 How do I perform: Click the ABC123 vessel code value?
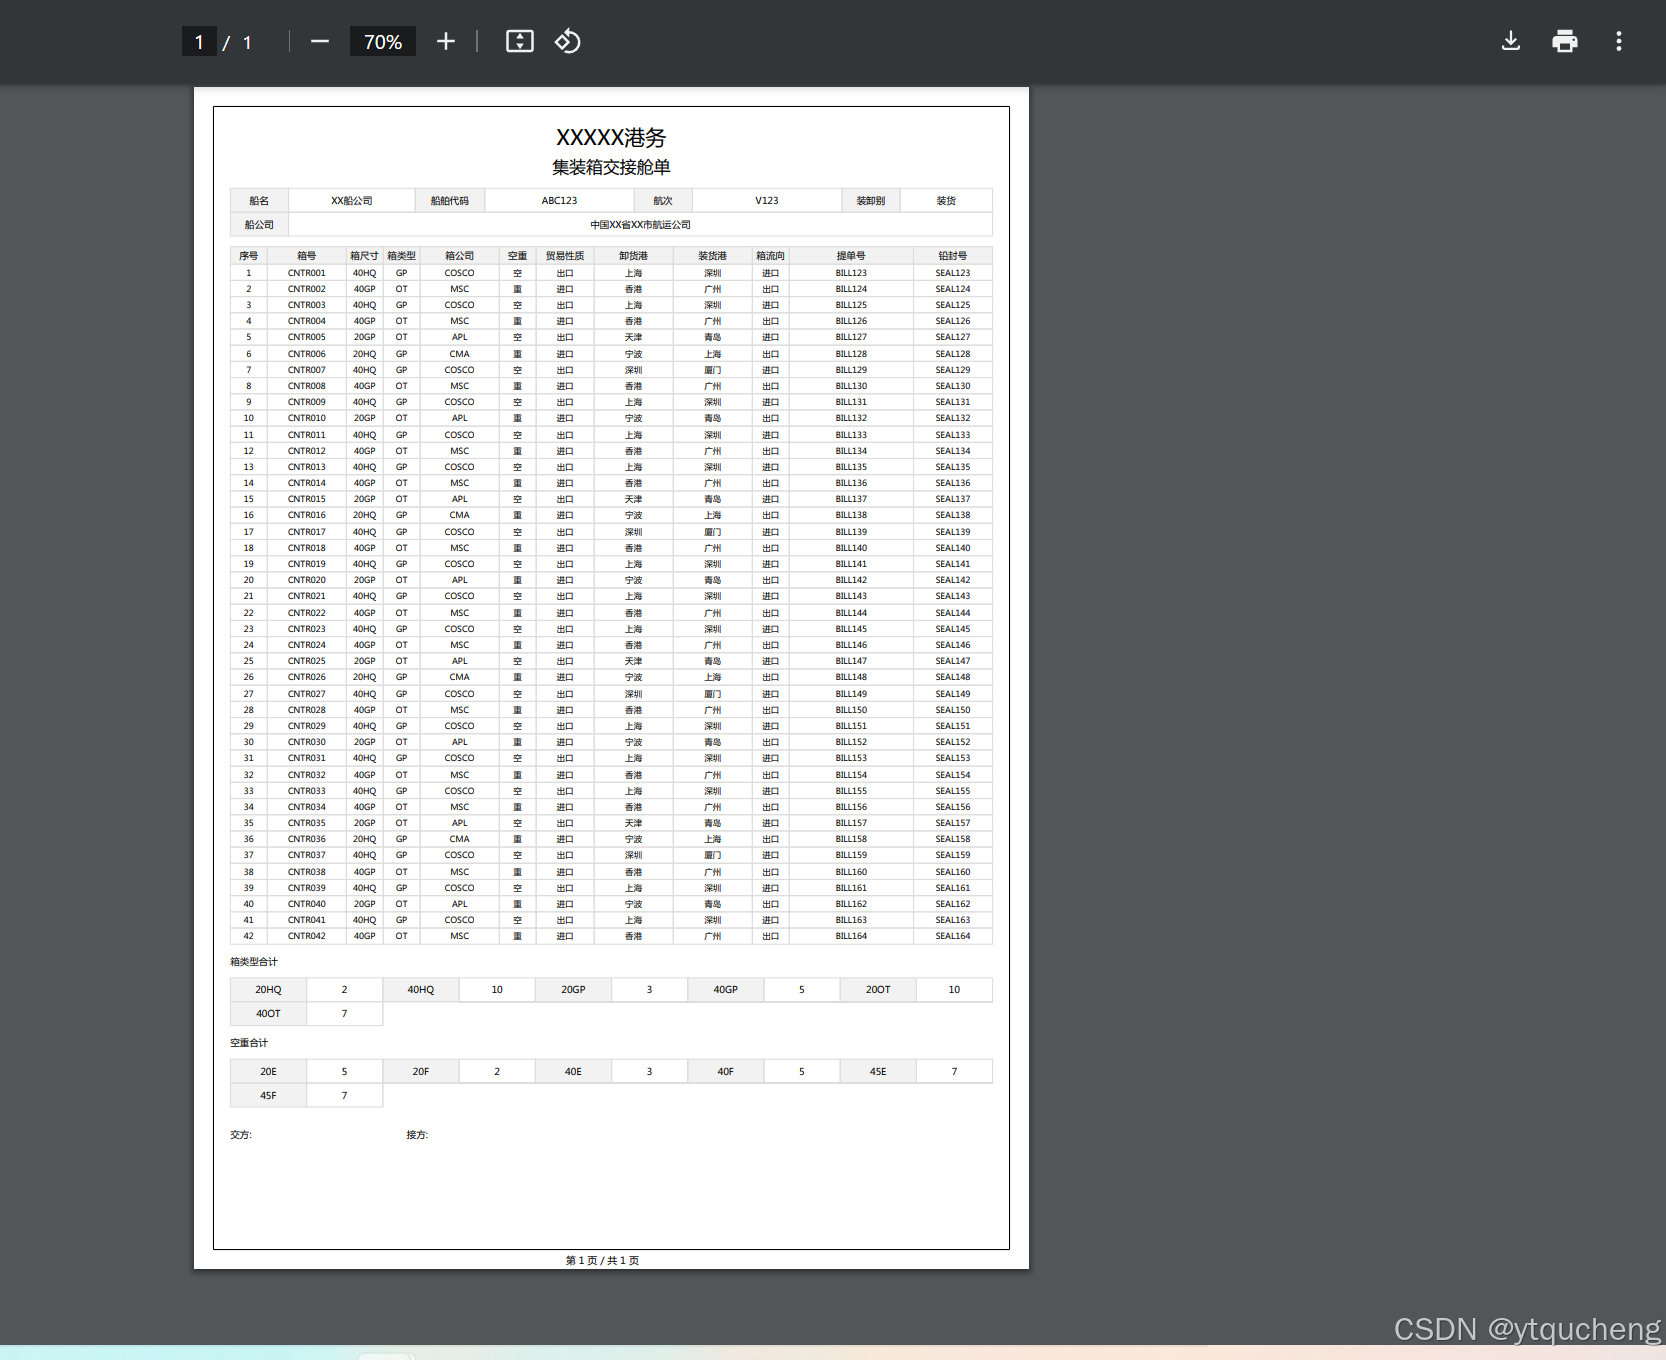[560, 201]
